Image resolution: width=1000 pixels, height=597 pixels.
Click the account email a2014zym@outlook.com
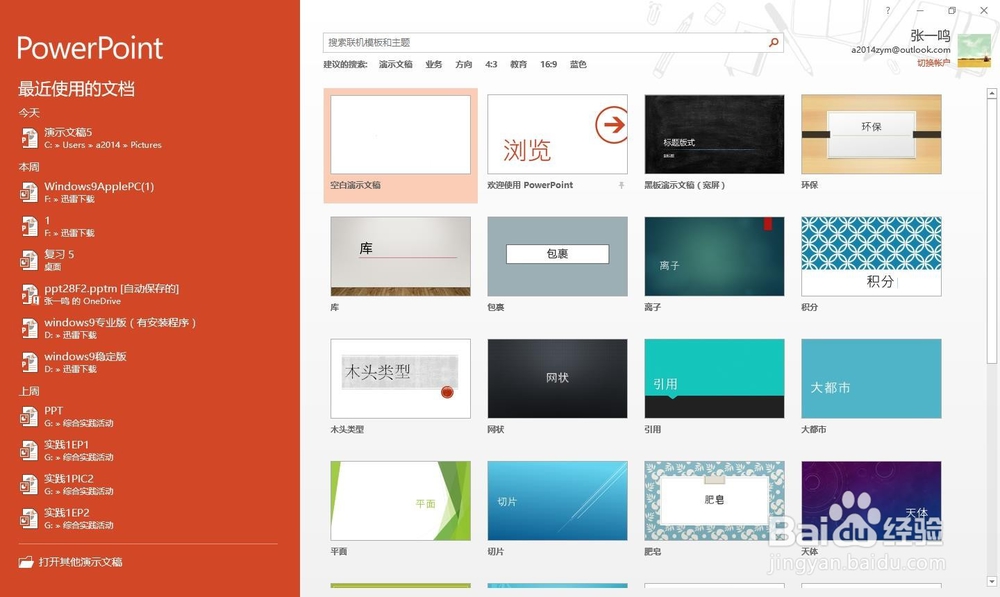(901, 50)
